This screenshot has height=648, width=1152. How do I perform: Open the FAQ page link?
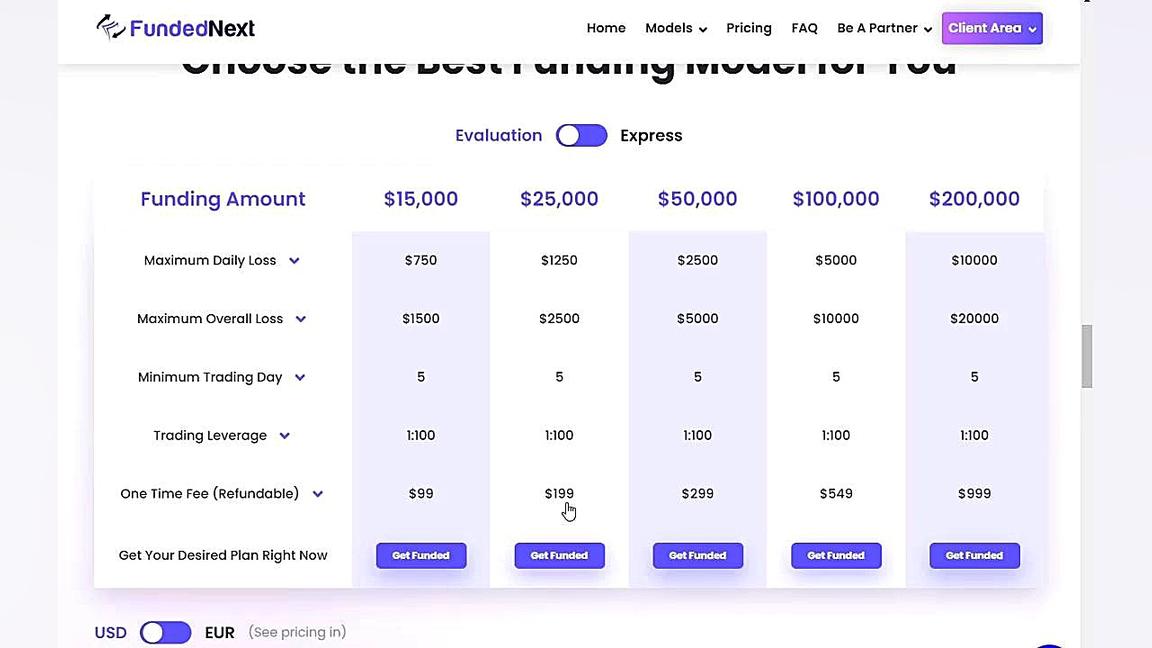[804, 28]
